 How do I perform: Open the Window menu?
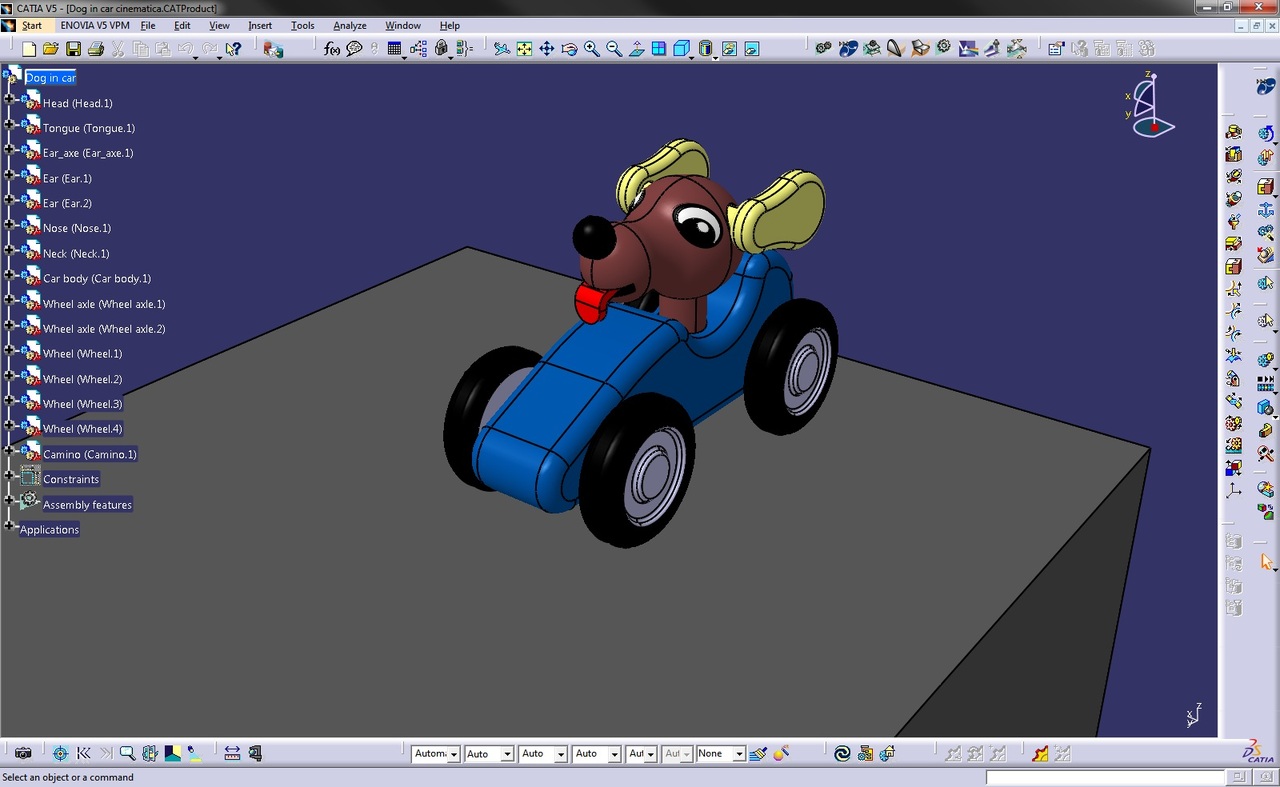pos(403,25)
